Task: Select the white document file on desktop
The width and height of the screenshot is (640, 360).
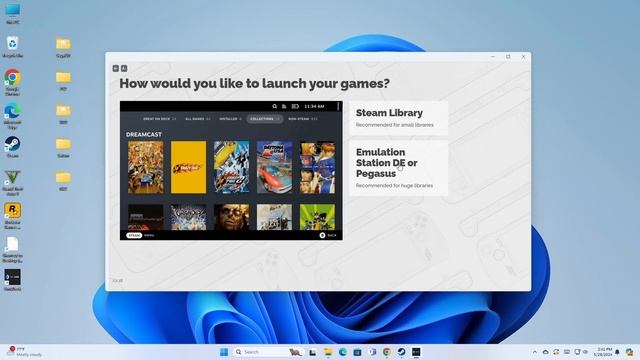Action: [x=13, y=249]
